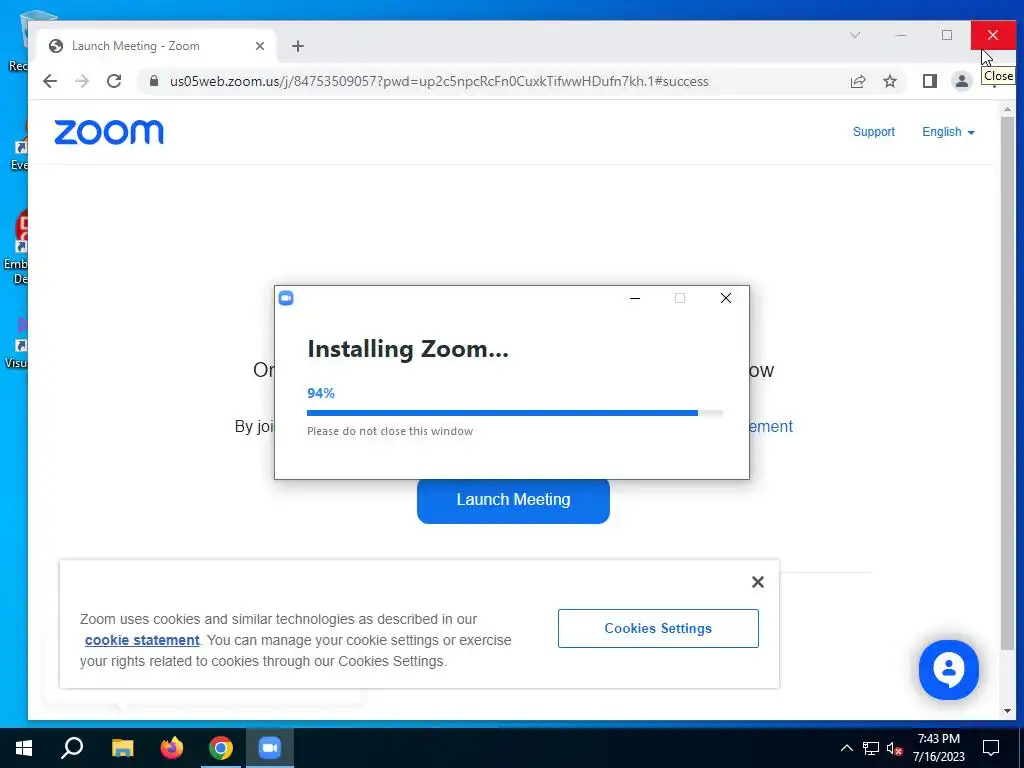This screenshot has height=768, width=1024.
Task: Close the Installing Zoom dialog
Action: pyautogui.click(x=726, y=298)
